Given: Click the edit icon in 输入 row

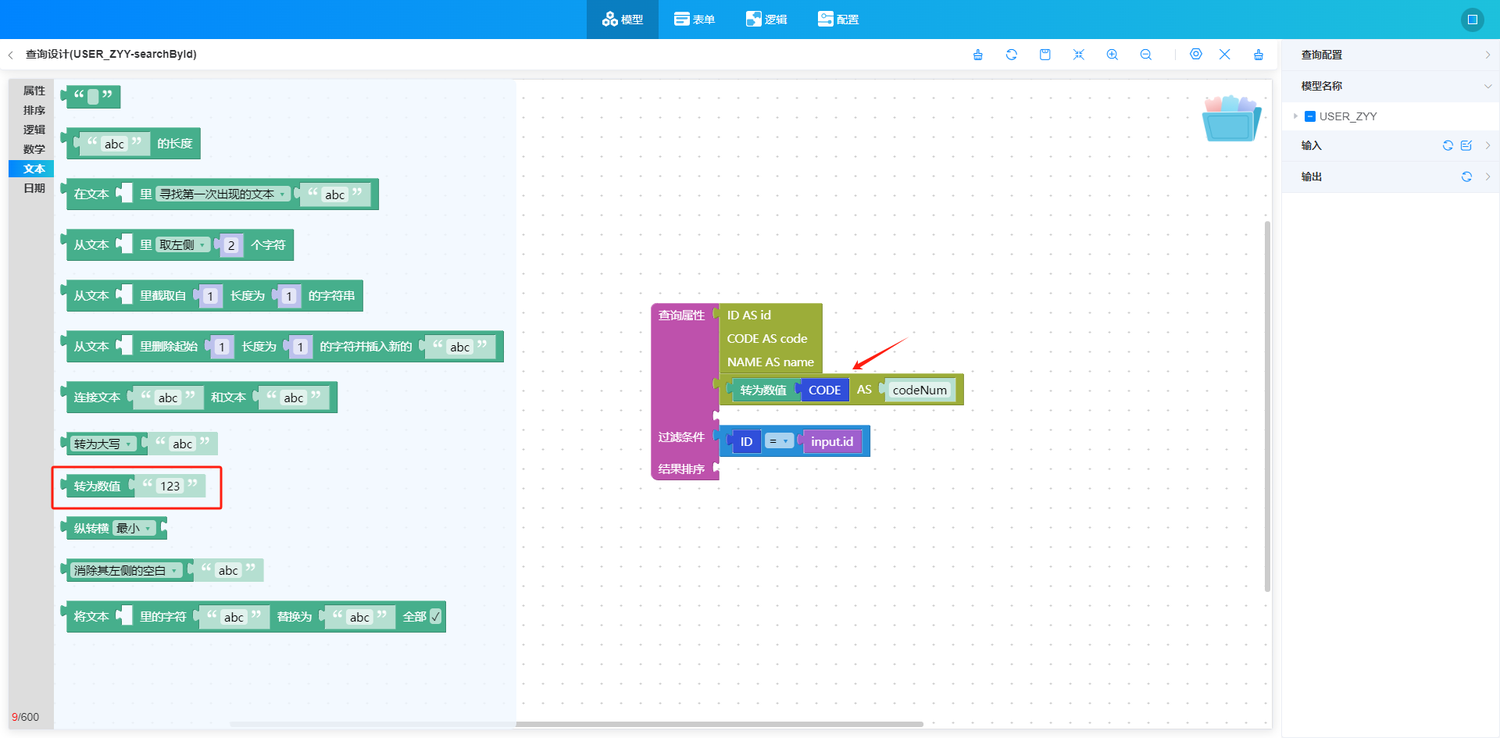Looking at the screenshot, I should (1466, 146).
